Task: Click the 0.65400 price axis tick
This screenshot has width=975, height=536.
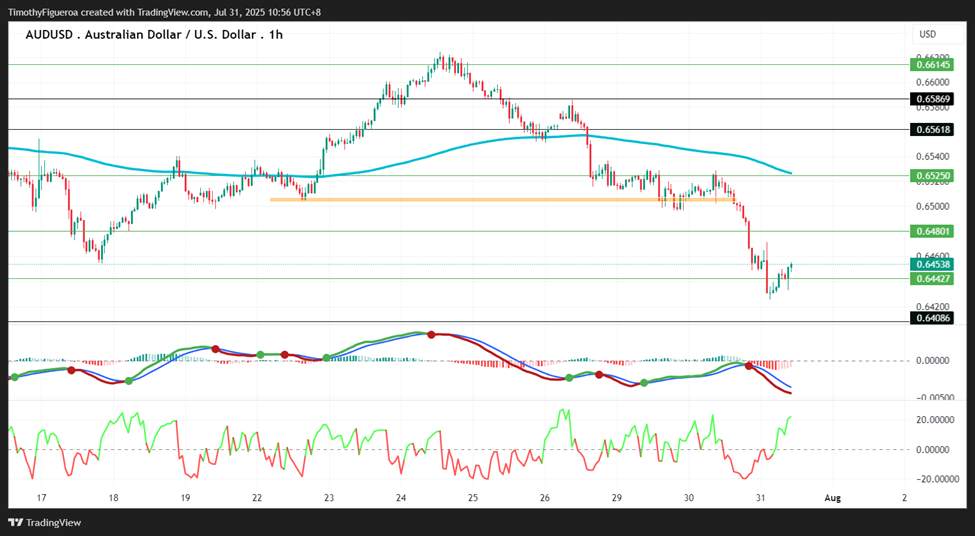Action: (x=933, y=156)
